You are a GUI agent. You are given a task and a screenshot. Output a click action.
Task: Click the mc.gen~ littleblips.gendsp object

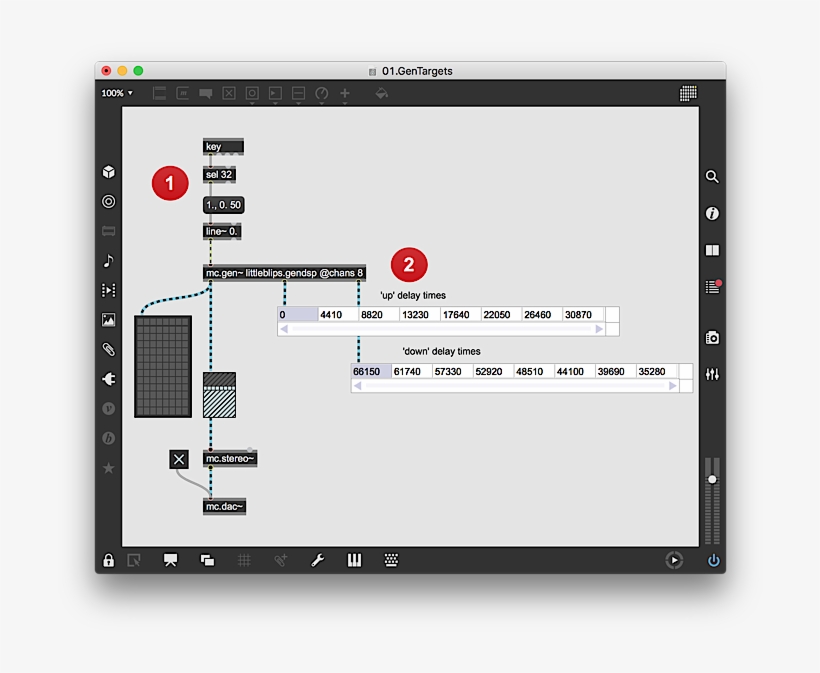(284, 272)
